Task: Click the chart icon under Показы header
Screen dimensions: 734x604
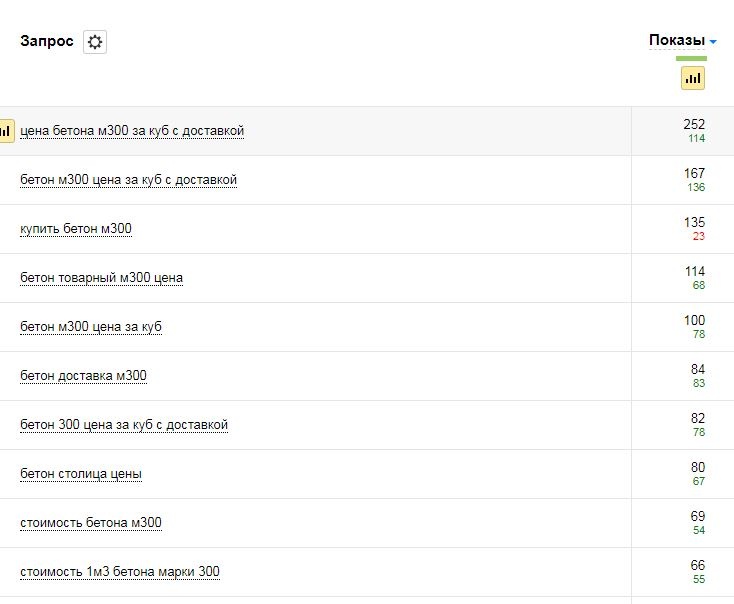Action: 693,78
